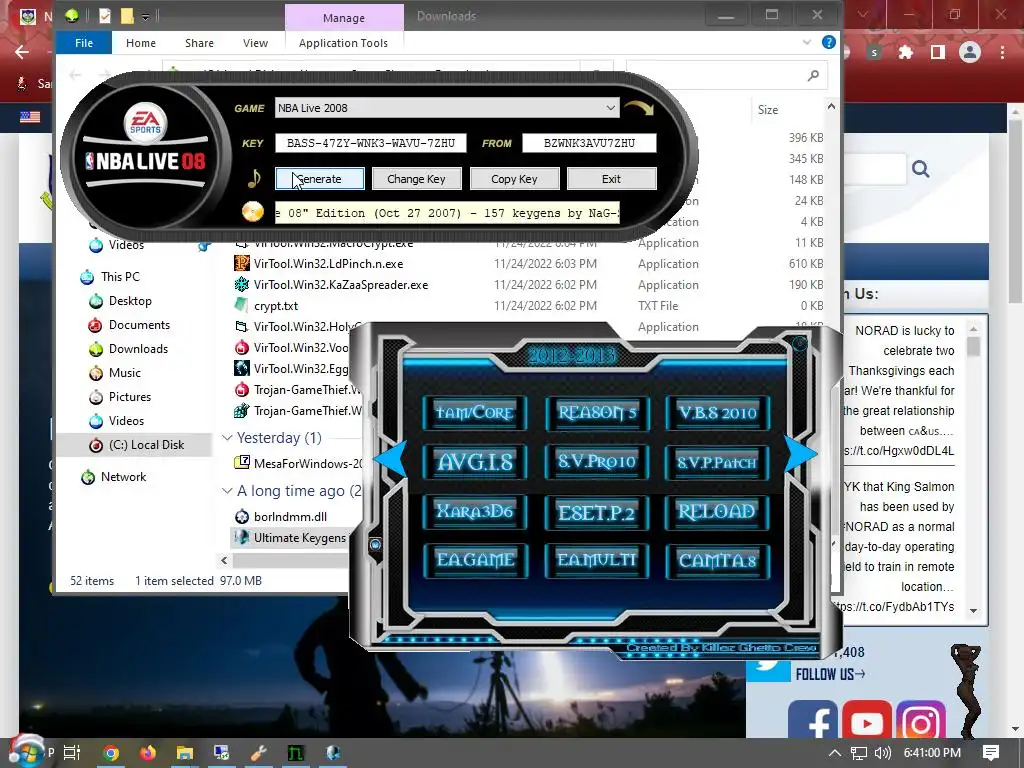Screen dimensions: 1024x768
Task: Select the Manage contextual tab
Action: click(x=344, y=18)
